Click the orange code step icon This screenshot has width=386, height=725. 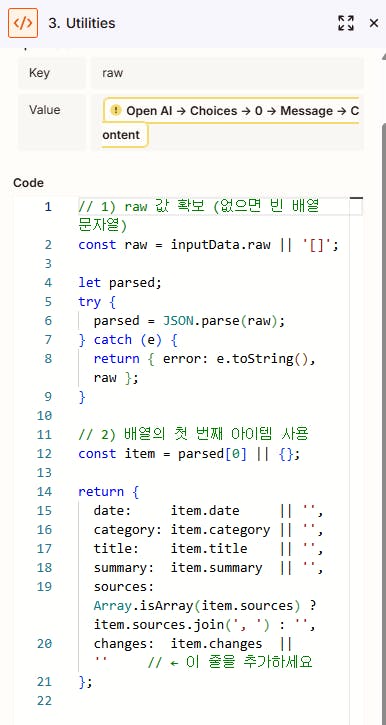23,23
